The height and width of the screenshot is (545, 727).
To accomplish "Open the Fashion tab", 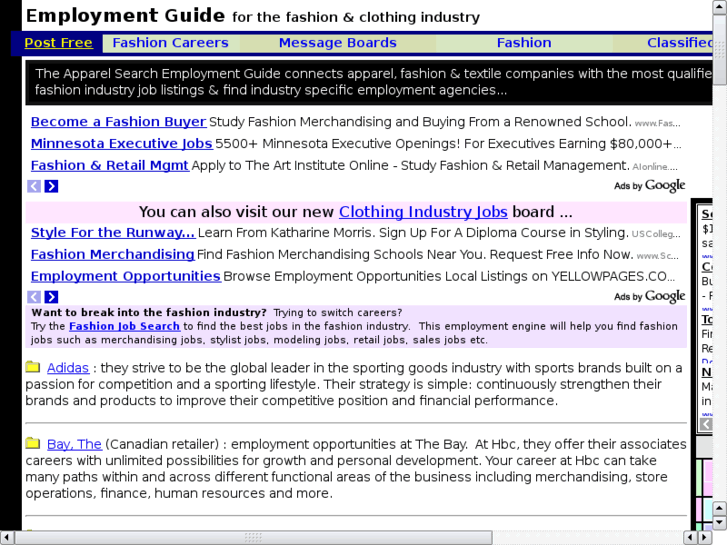I will [x=524, y=43].
